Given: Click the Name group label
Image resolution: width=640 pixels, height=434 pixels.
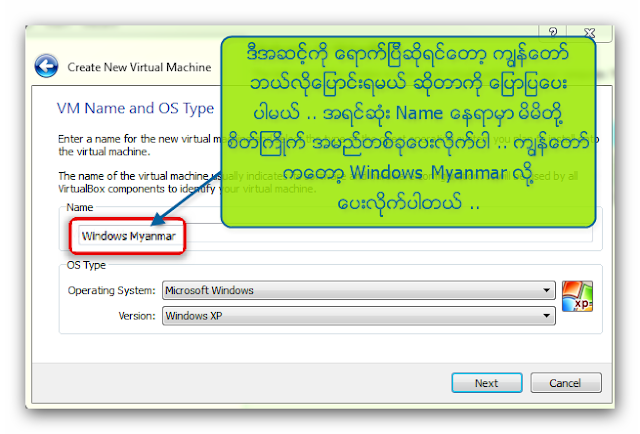Looking at the screenshot, I should (x=80, y=207).
